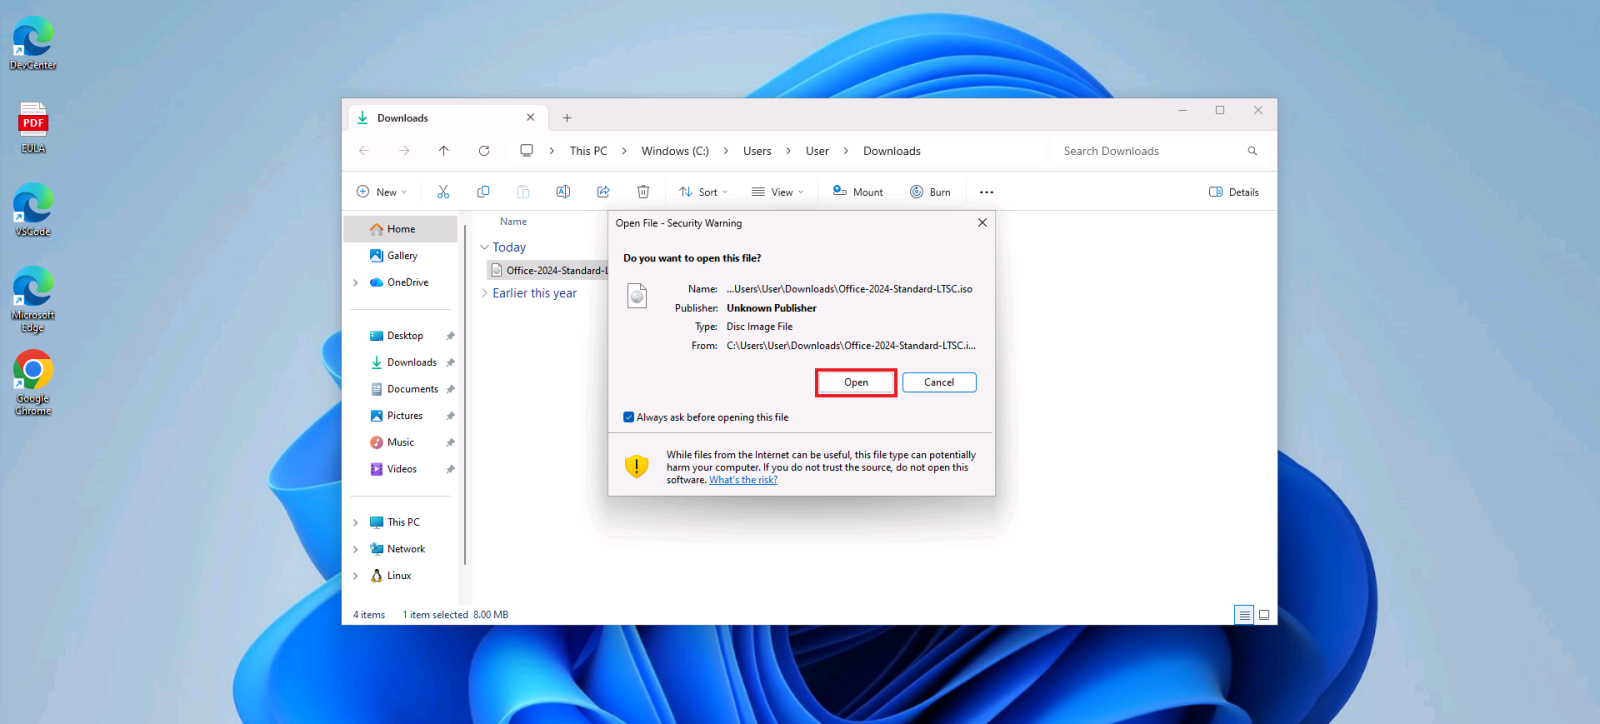Screen dimensions: 1600x724
Task: Expand the This PC tree node
Action: click(x=355, y=523)
